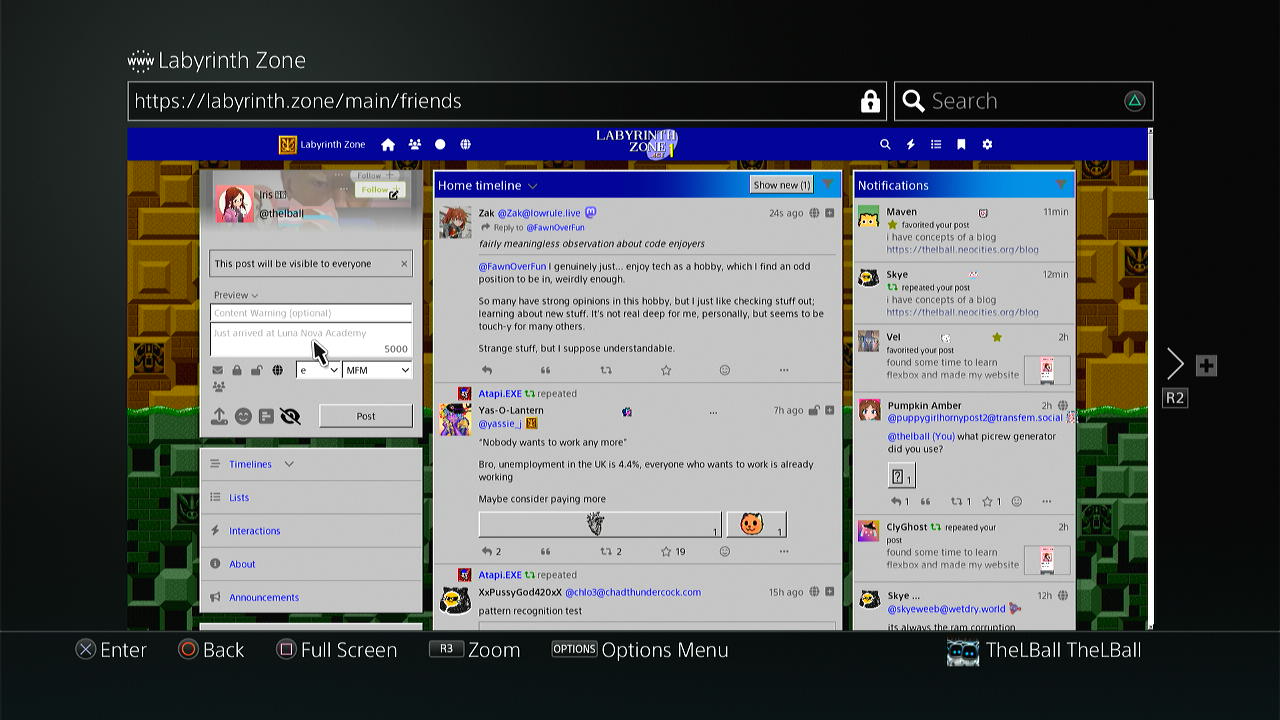Toggle sensitive media crossed-eye icon

coord(290,417)
